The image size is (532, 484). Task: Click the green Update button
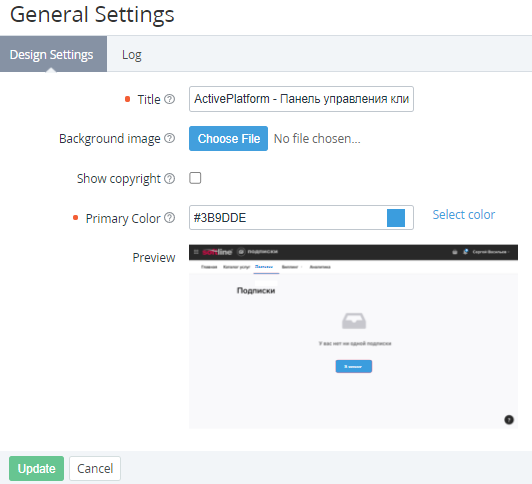(36, 468)
